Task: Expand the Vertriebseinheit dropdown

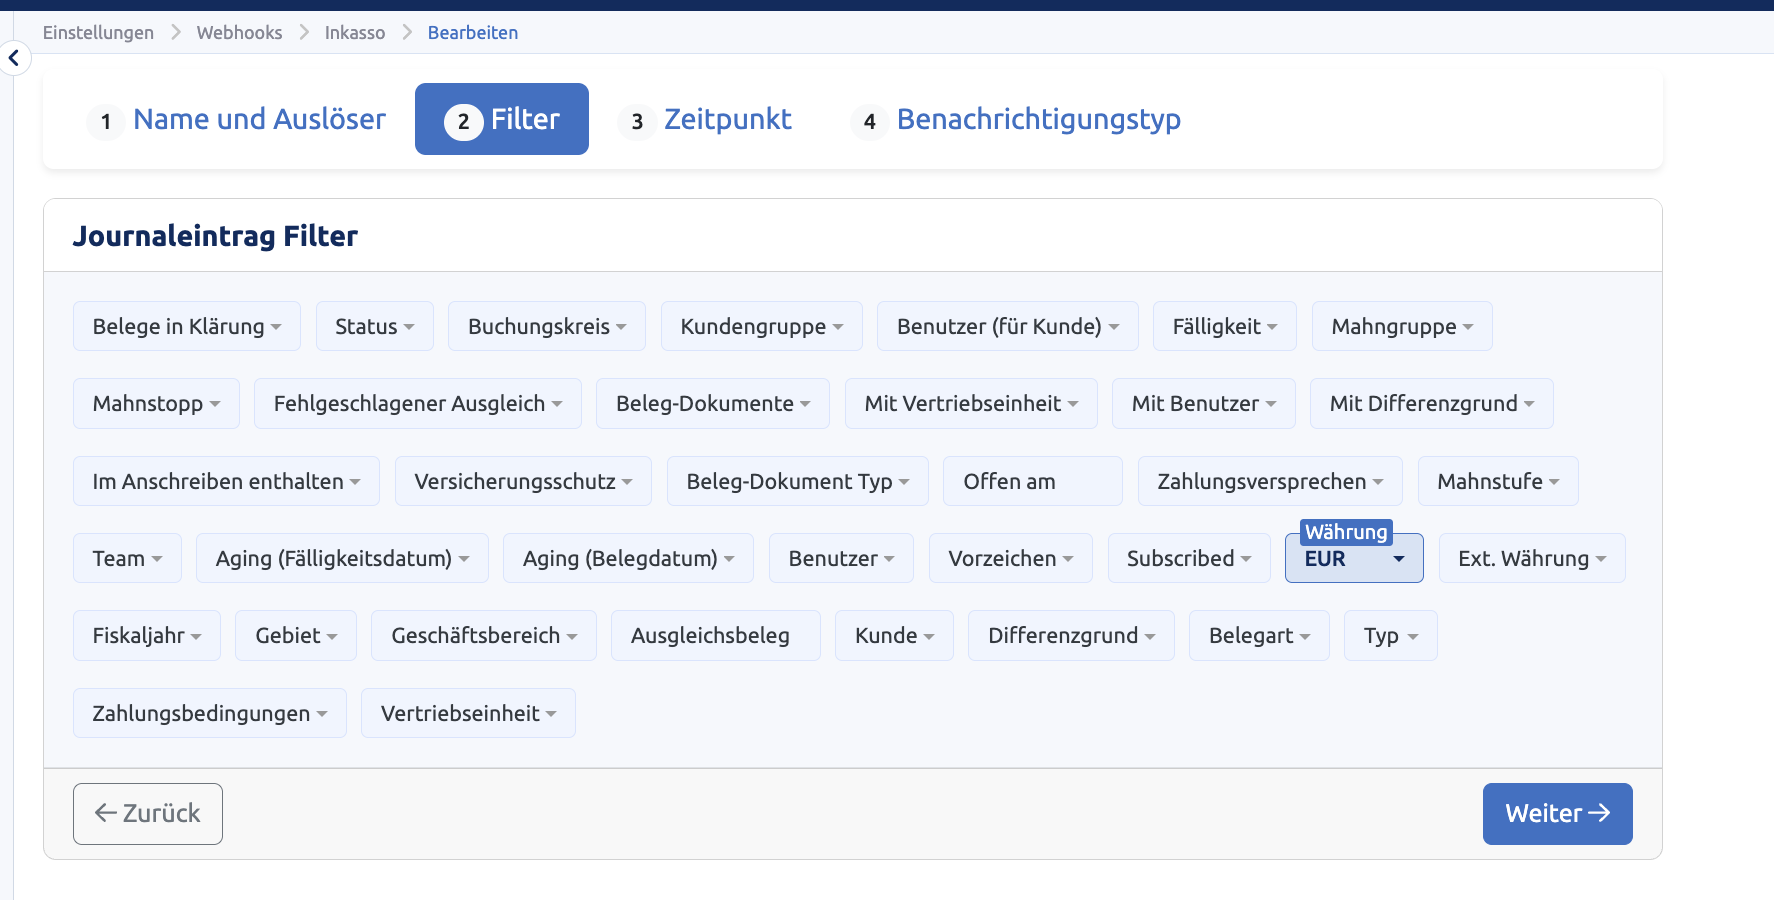Action: [x=468, y=713]
